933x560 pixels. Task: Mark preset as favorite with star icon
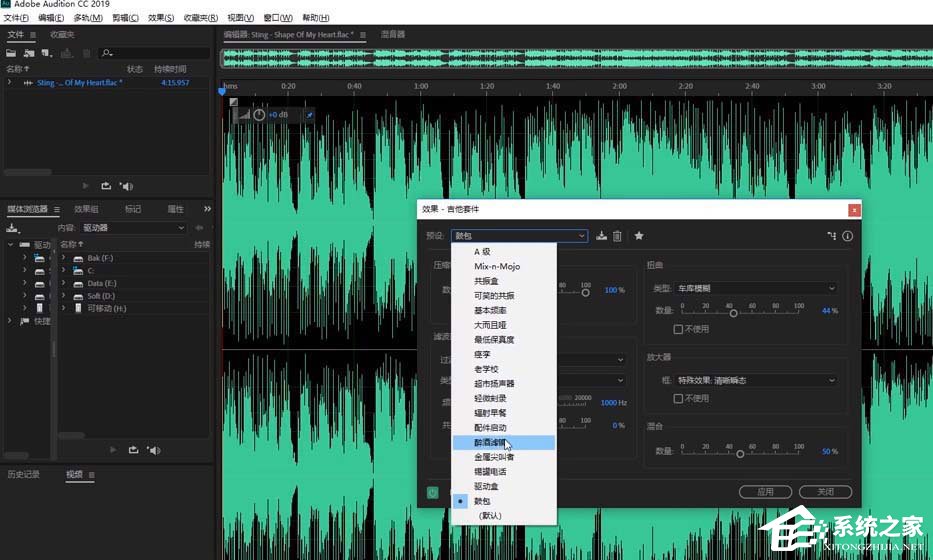pos(639,236)
